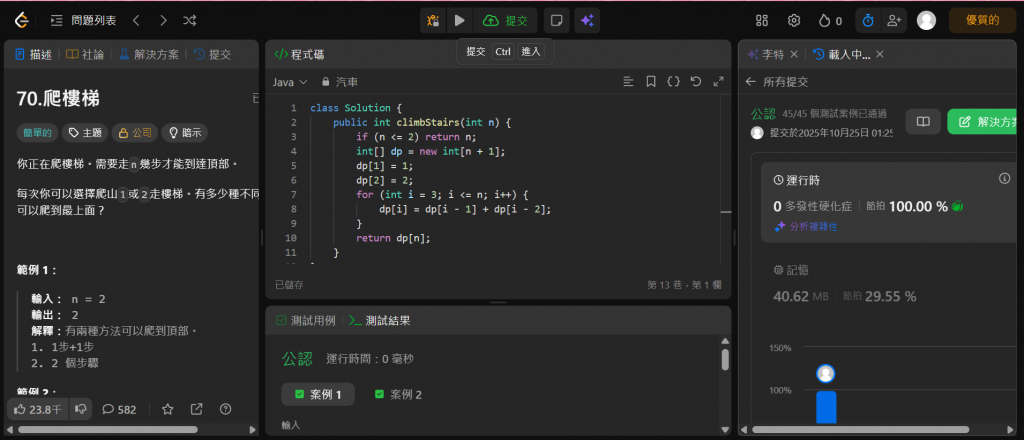
Task: Switch to 測試結果 test result tab
Action: click(380, 321)
